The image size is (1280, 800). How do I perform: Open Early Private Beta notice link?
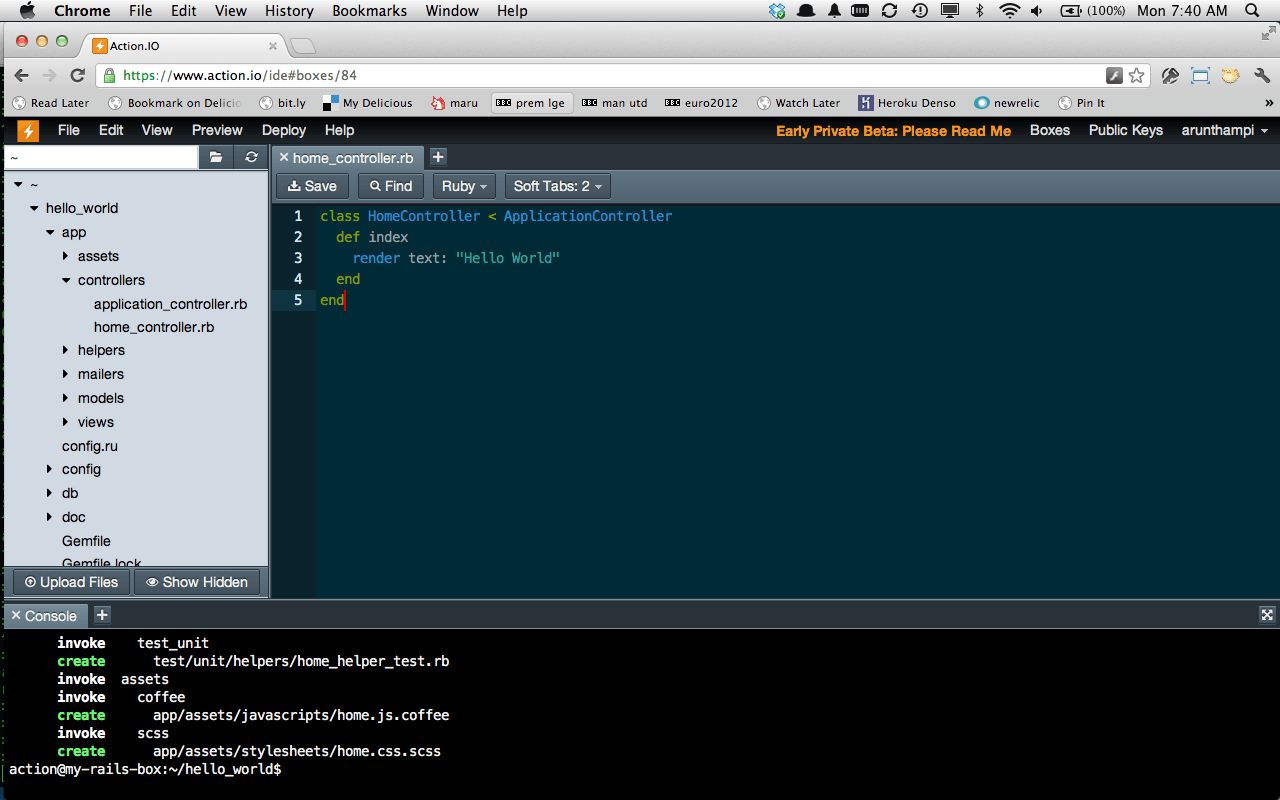pos(893,131)
